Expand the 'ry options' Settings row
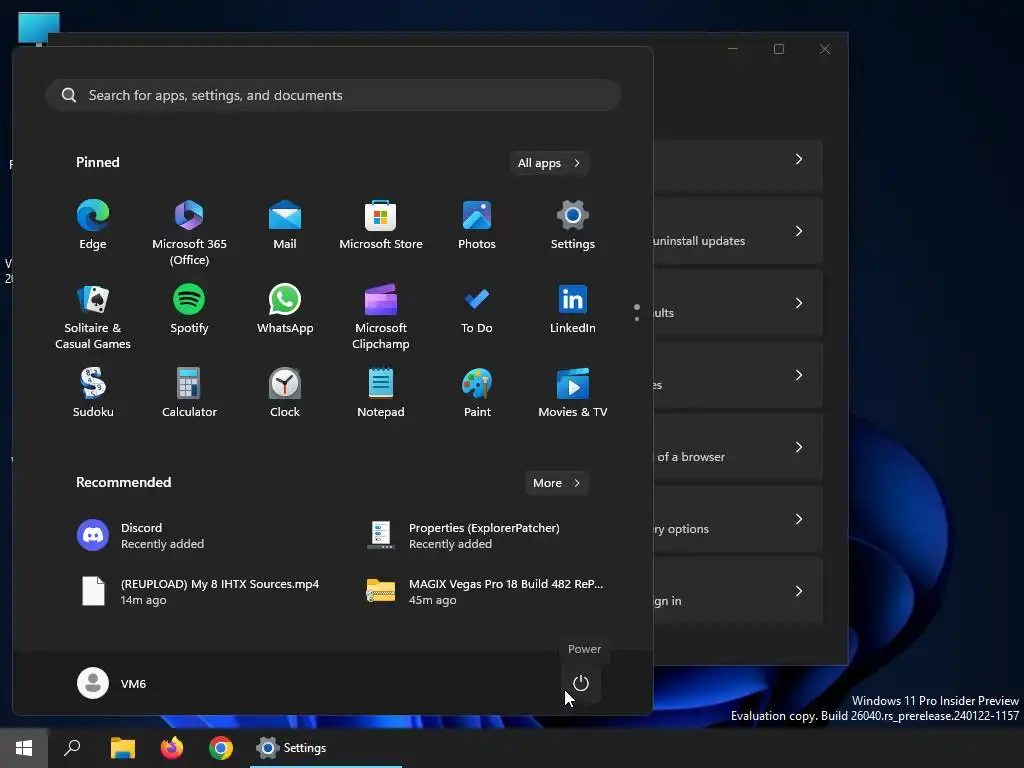 (x=738, y=519)
